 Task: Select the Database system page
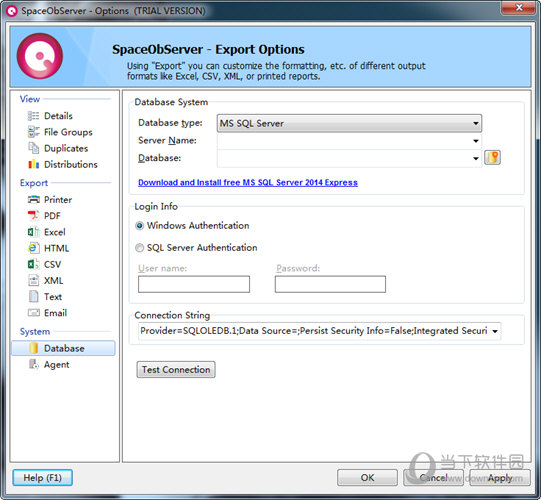pyautogui.click(x=63, y=348)
